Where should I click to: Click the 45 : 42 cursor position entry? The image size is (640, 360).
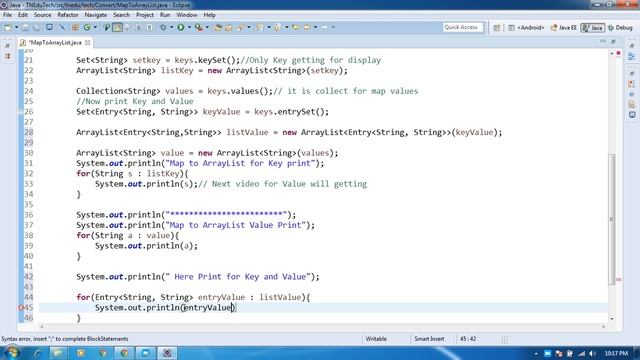pyautogui.click(x=468, y=339)
